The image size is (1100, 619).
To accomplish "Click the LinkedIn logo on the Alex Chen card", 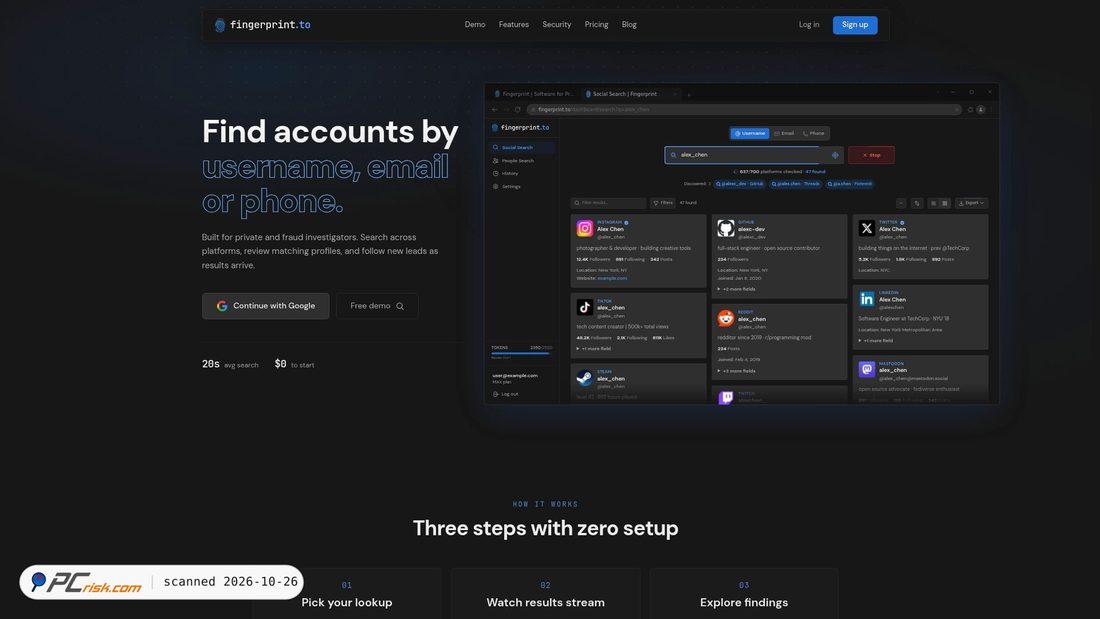I will 866,299.
